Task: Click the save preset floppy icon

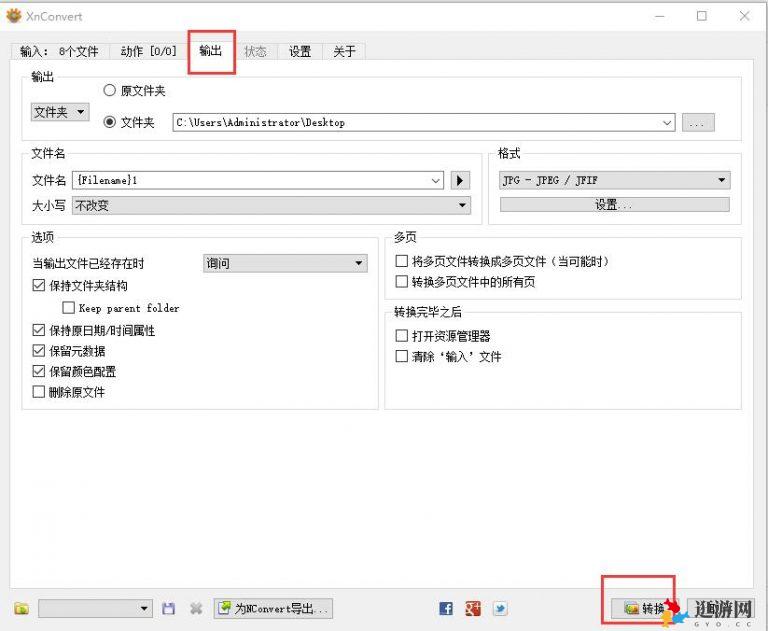Action: (x=168, y=608)
